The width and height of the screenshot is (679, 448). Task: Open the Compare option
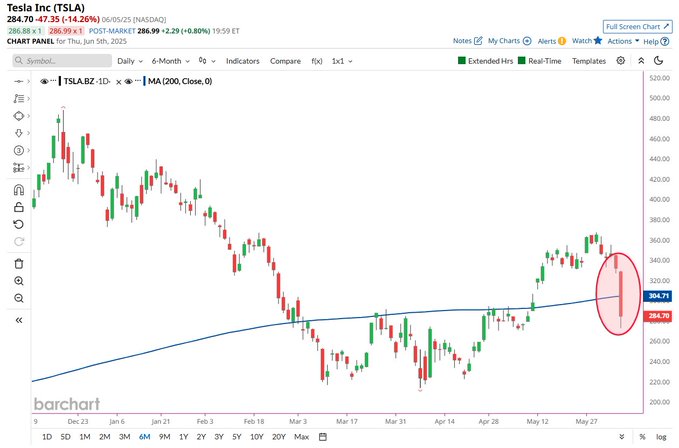pyautogui.click(x=285, y=61)
